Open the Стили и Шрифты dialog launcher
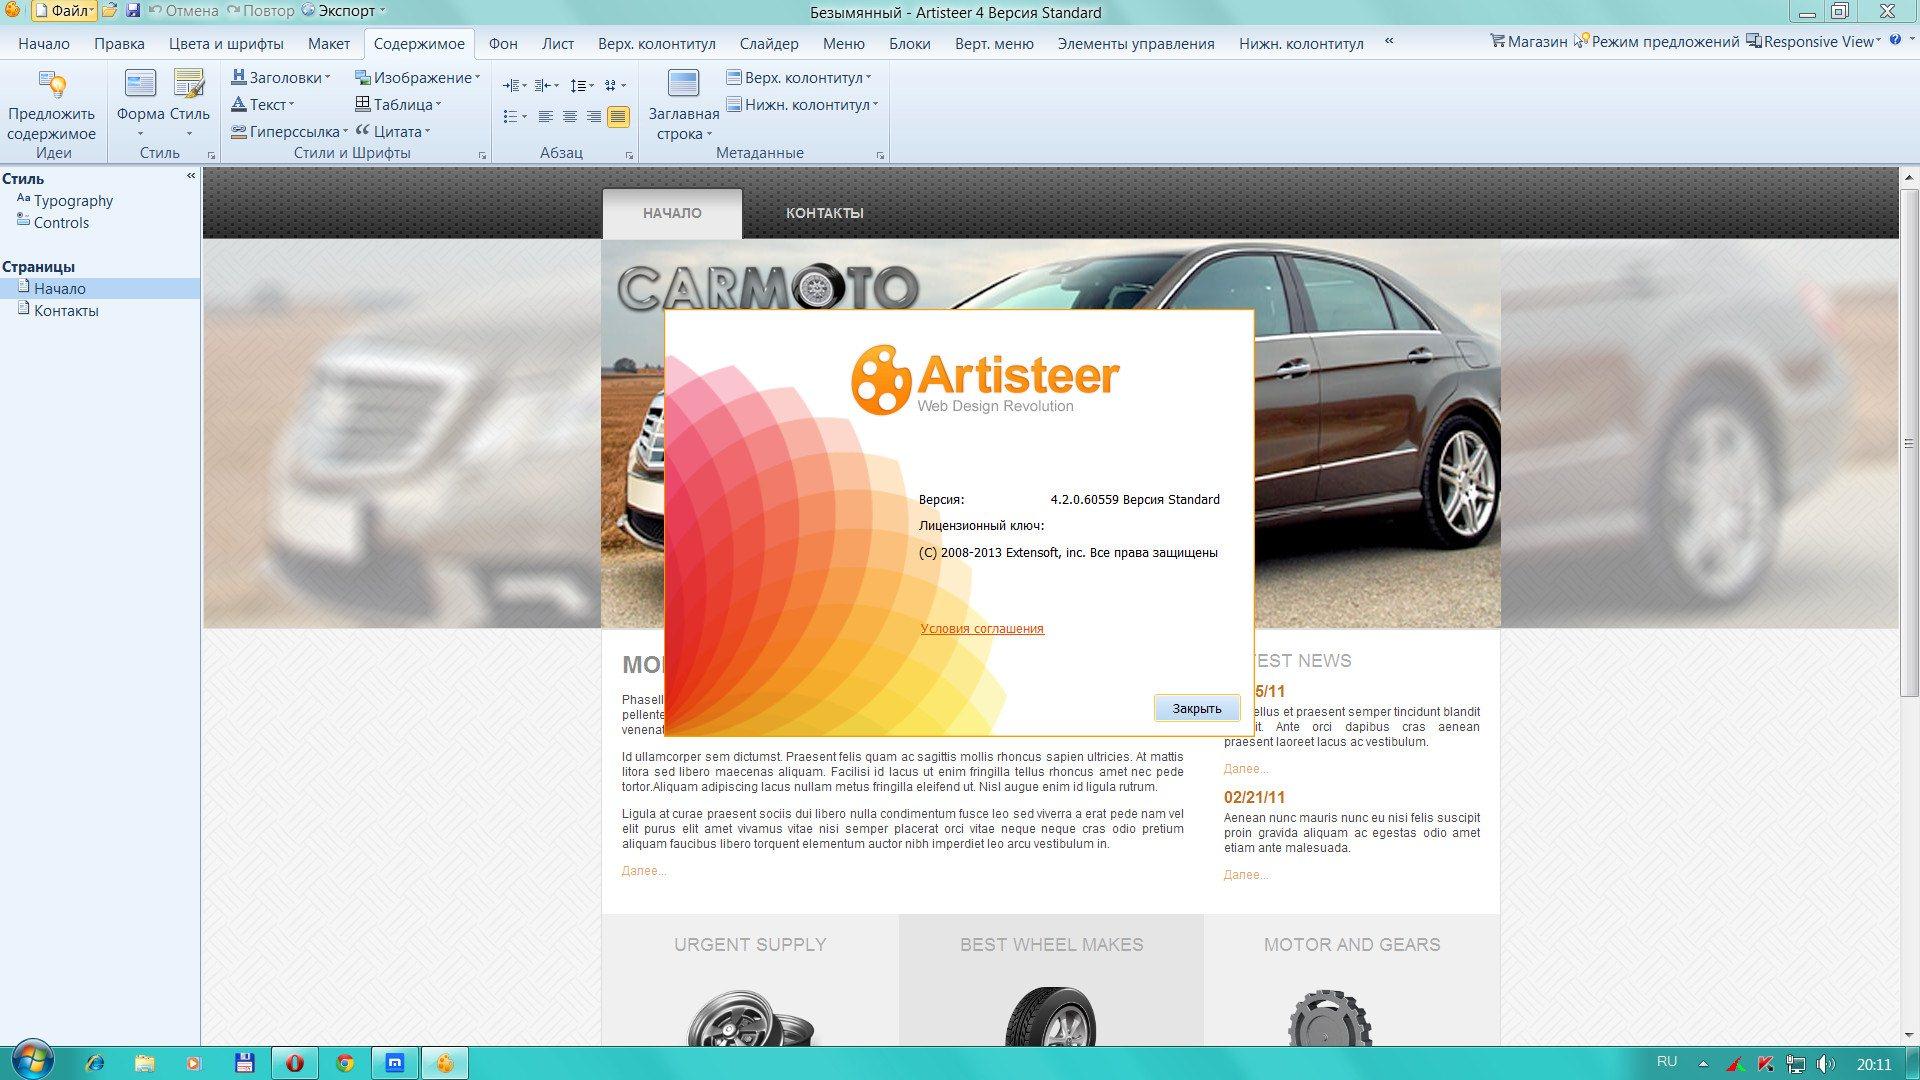 pos(482,156)
